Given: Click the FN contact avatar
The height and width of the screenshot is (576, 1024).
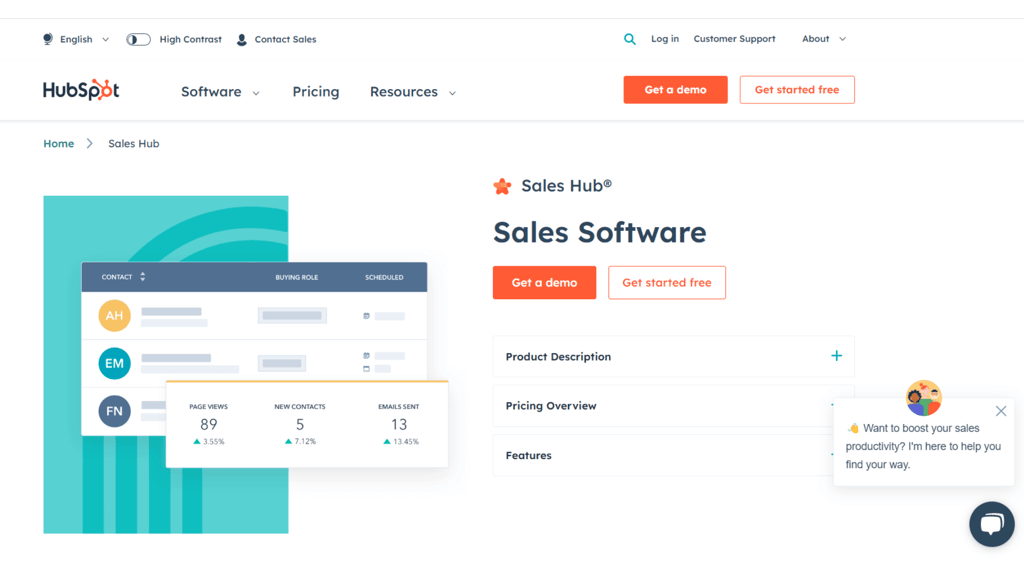Looking at the screenshot, I should point(114,411).
